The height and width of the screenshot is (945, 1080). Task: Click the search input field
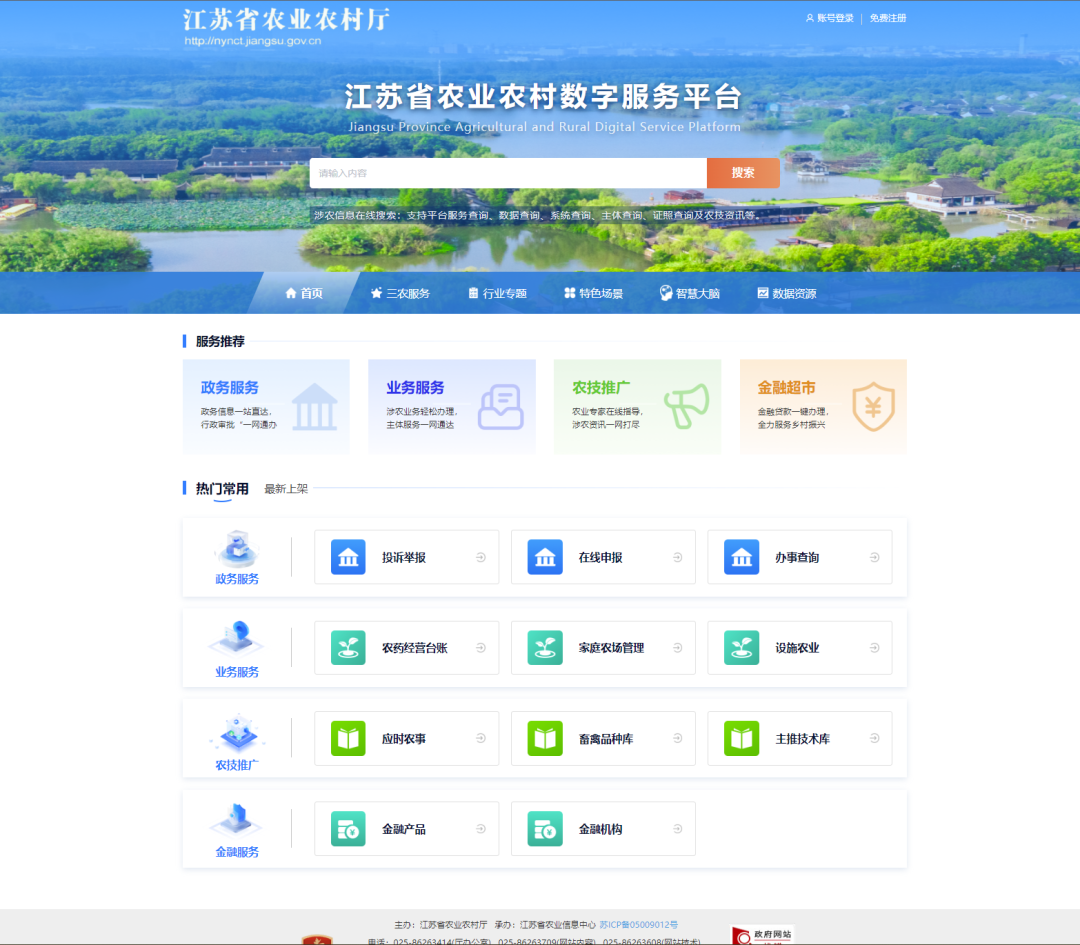[508, 173]
